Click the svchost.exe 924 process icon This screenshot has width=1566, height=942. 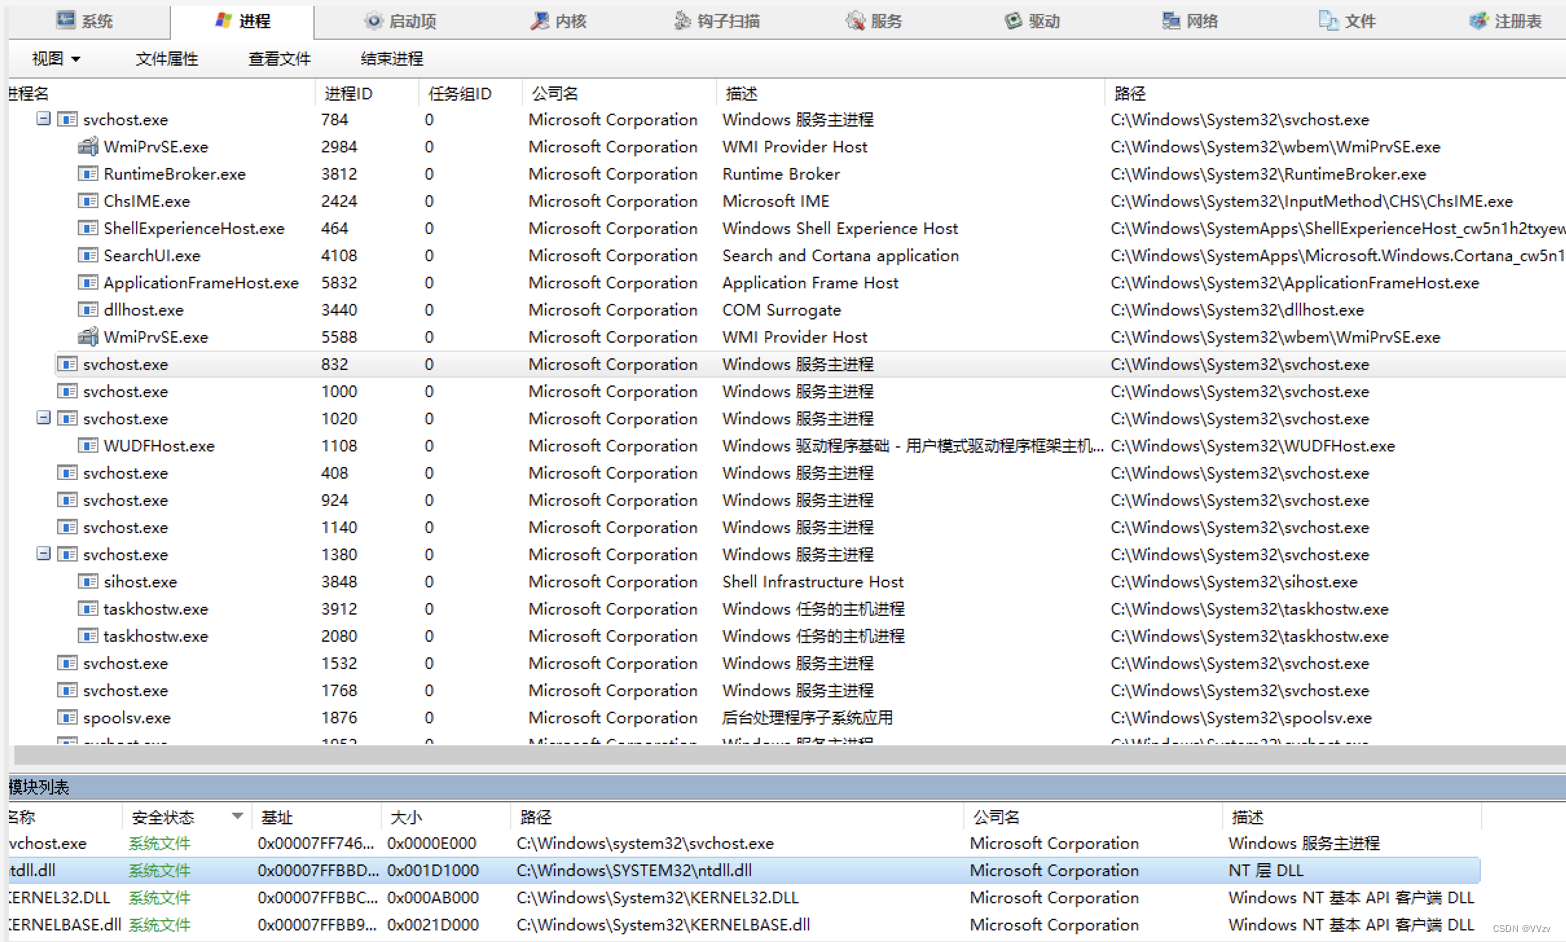(x=67, y=500)
